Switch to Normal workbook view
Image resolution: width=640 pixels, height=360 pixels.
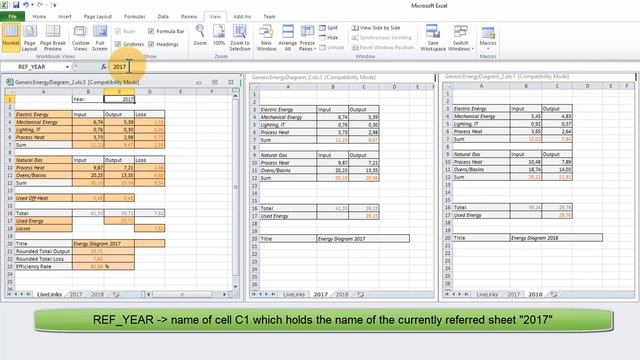[11, 37]
